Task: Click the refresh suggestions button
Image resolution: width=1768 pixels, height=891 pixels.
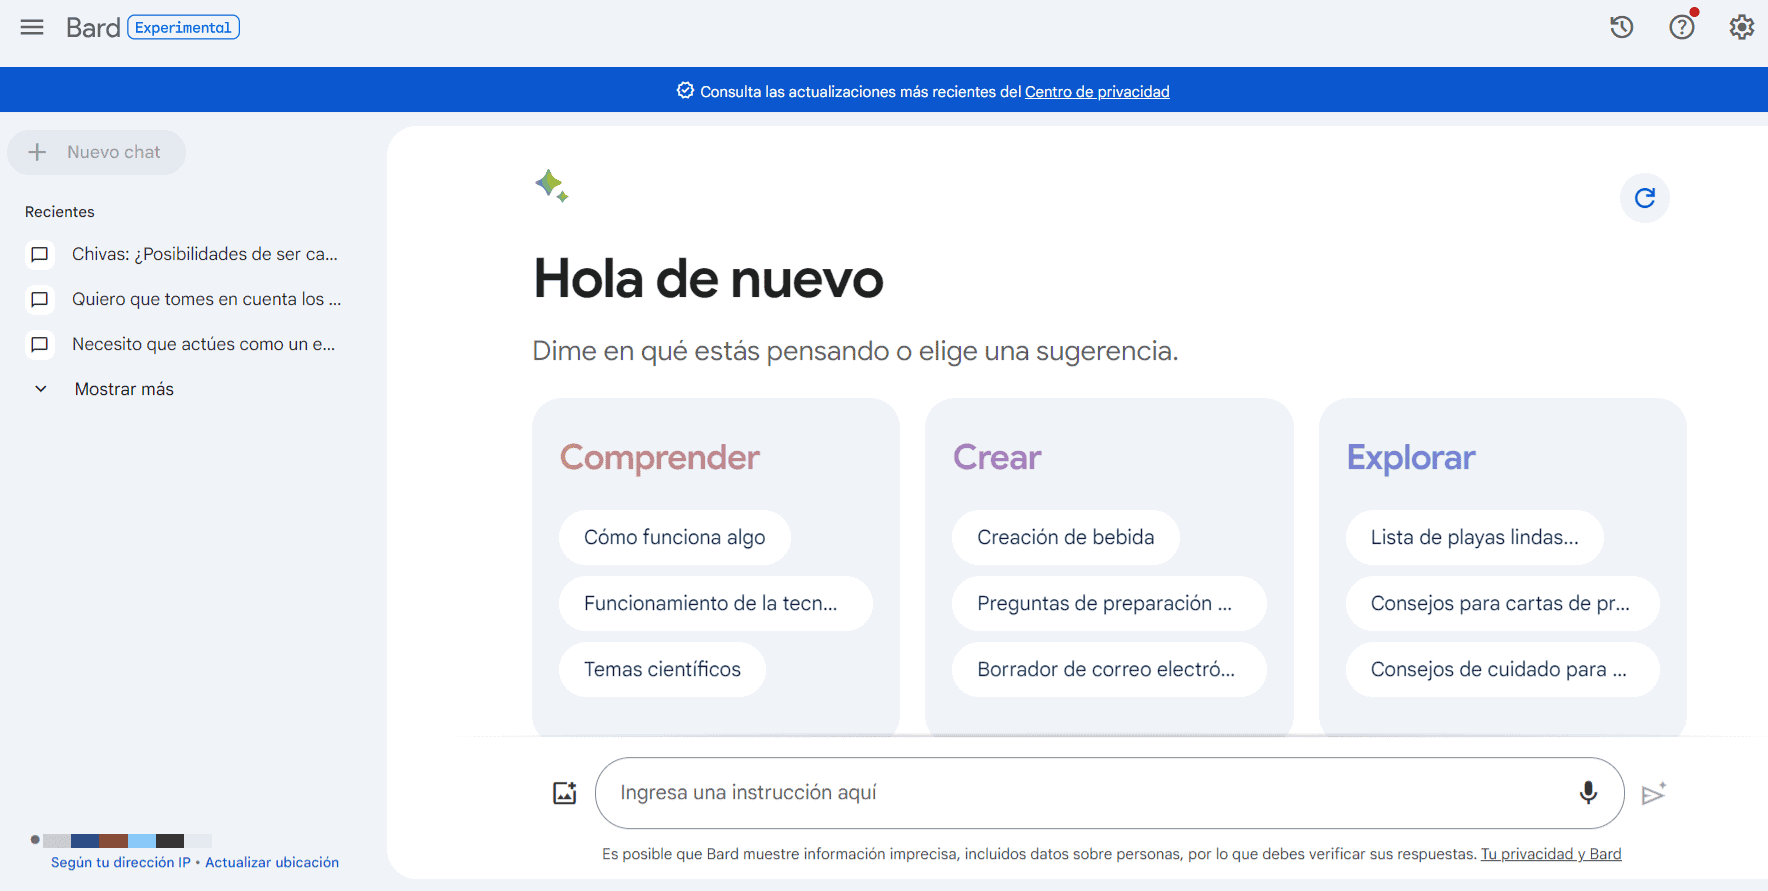Action: (1645, 198)
